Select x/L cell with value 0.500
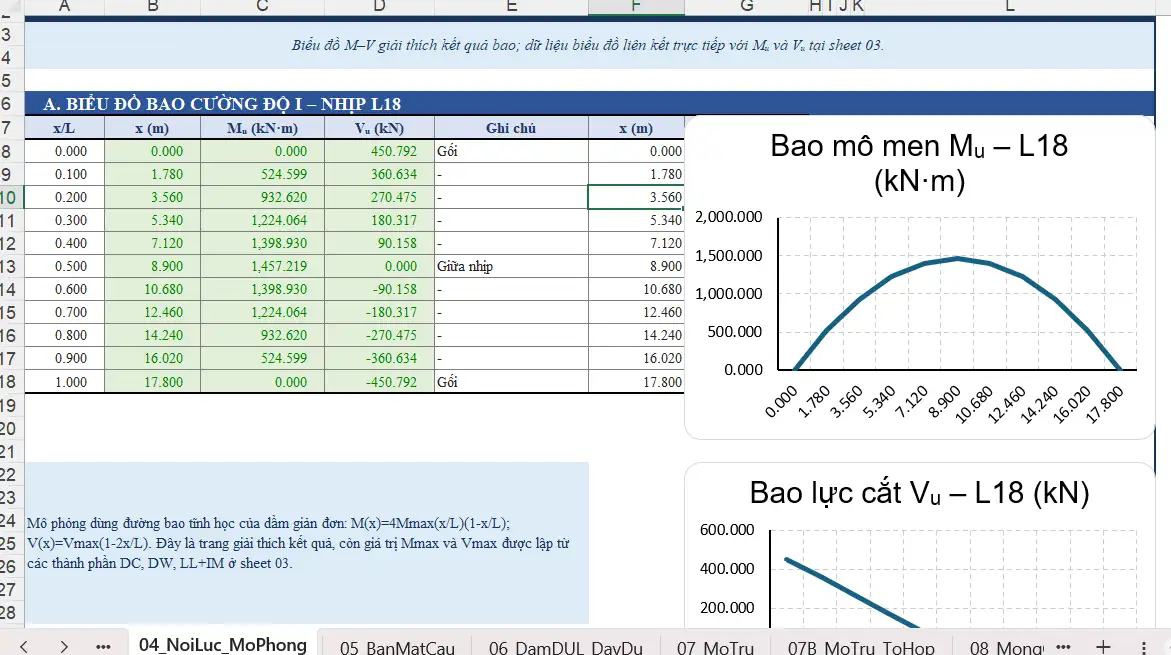Screen dimensions: 1171x655 click(x=64, y=266)
